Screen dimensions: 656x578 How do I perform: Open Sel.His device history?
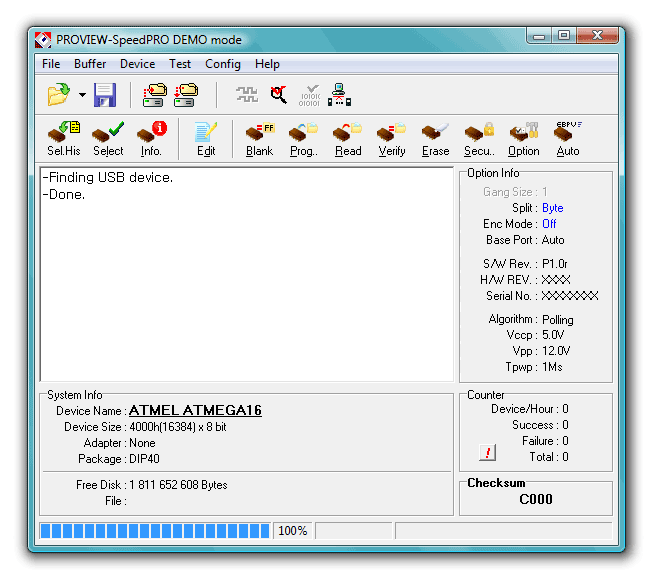click(x=64, y=139)
